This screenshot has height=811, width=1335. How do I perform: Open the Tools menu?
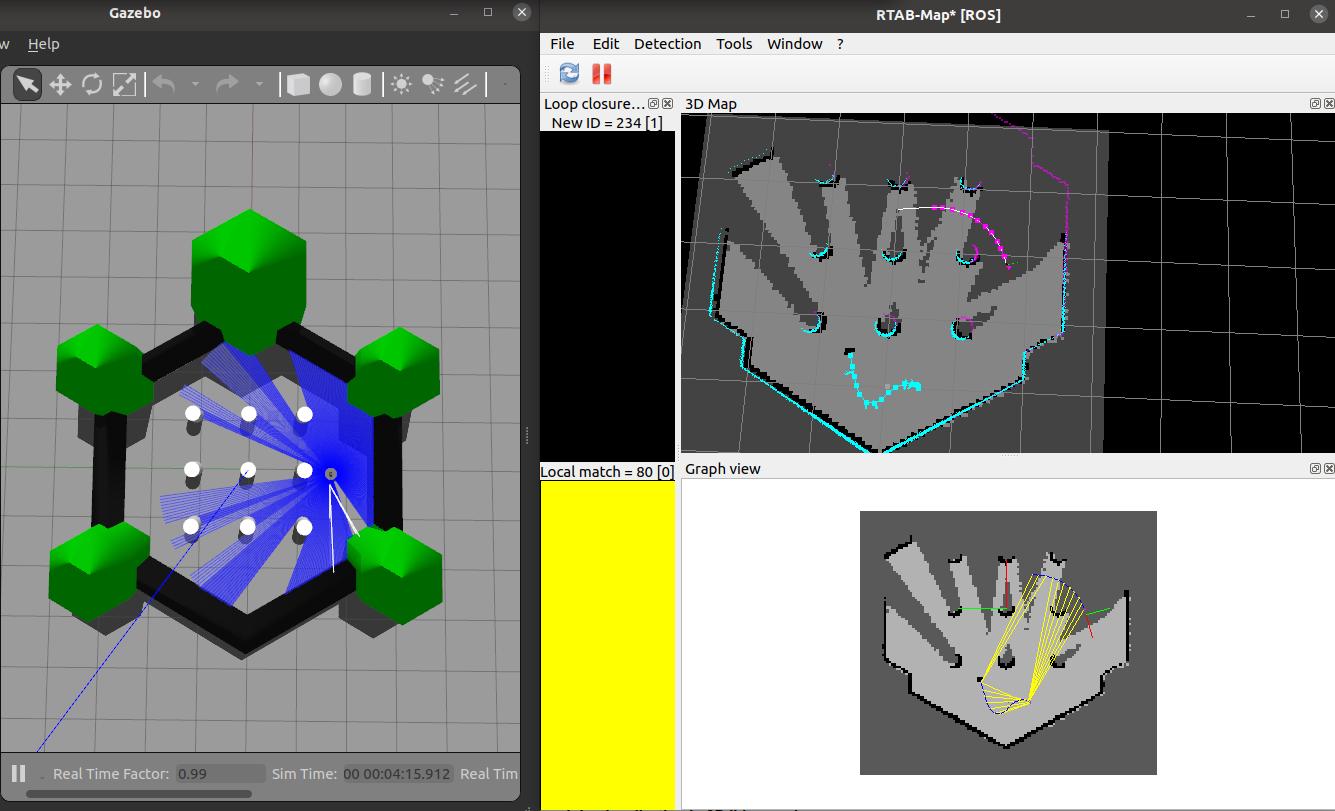click(x=734, y=44)
